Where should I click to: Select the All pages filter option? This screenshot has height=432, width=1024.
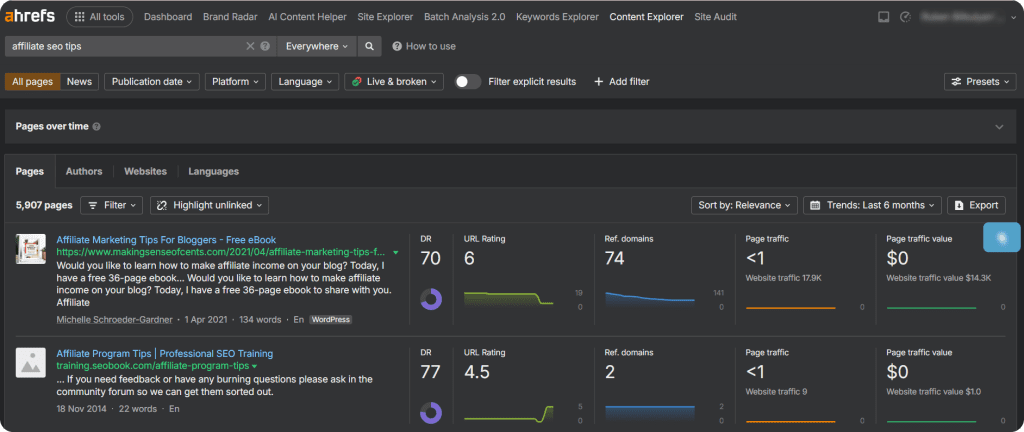(33, 82)
